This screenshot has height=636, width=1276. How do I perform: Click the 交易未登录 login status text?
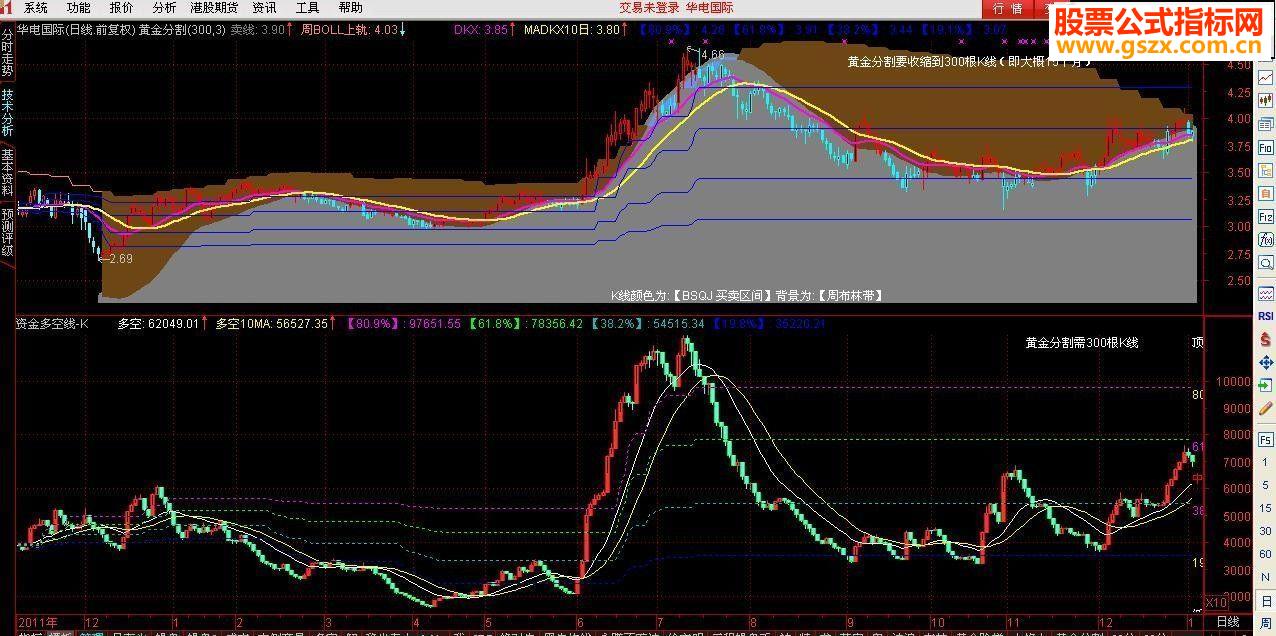pos(649,8)
